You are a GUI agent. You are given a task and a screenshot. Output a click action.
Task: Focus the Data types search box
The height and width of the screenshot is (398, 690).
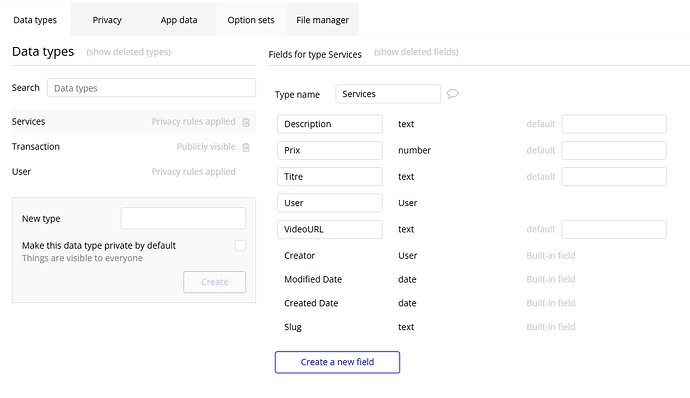pos(151,88)
